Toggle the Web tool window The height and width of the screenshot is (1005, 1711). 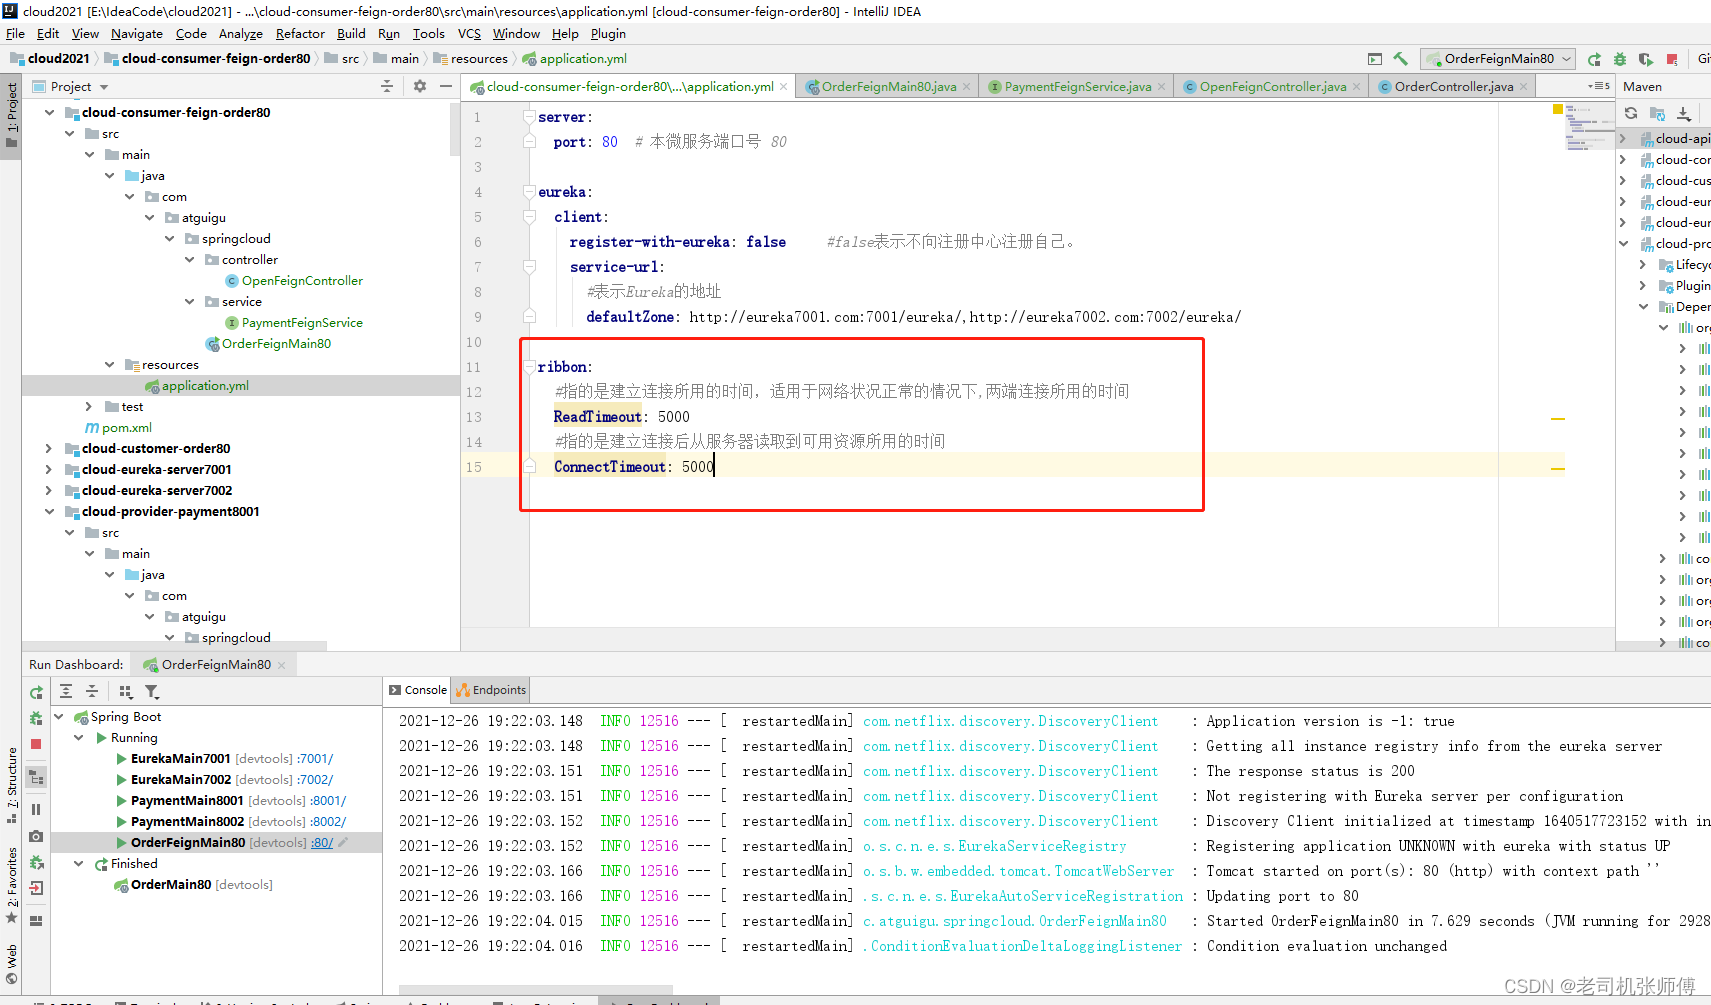(x=11, y=964)
